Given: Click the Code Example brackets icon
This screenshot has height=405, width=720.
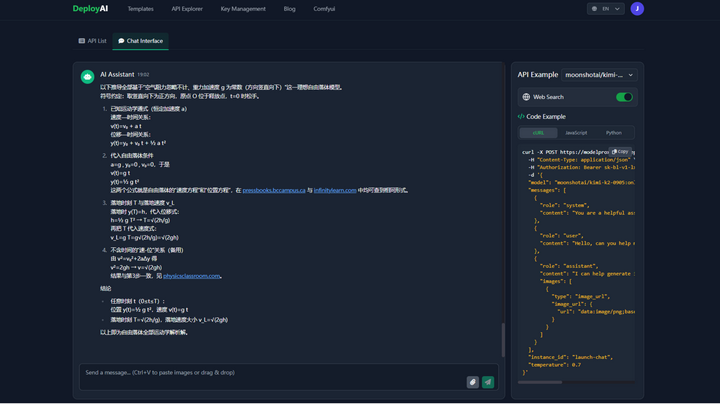Looking at the screenshot, I should [521, 117].
